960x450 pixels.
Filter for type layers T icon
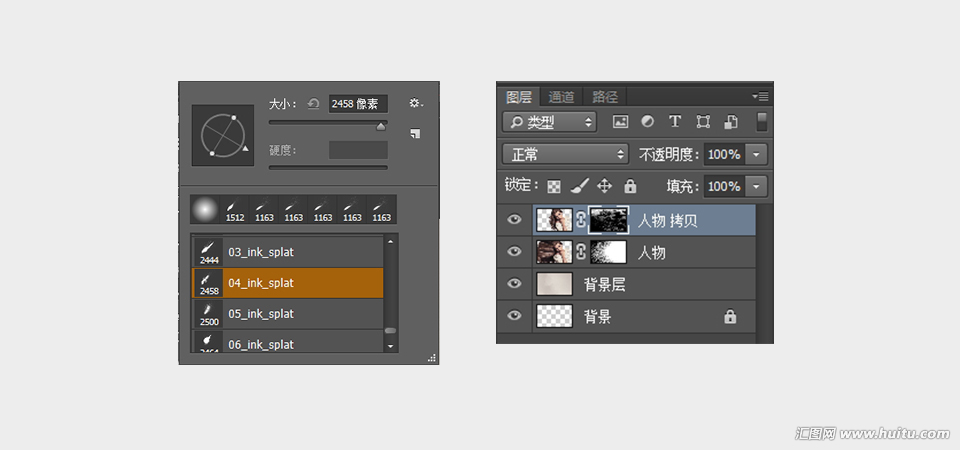675,121
